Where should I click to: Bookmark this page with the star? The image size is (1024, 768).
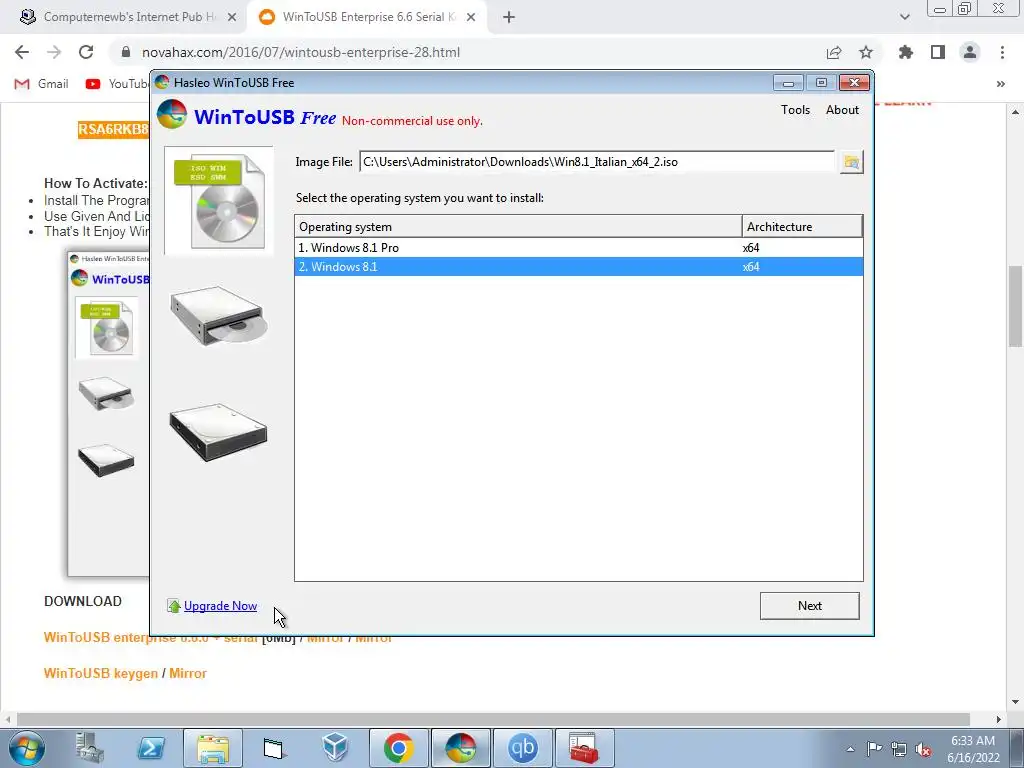pyautogui.click(x=866, y=52)
